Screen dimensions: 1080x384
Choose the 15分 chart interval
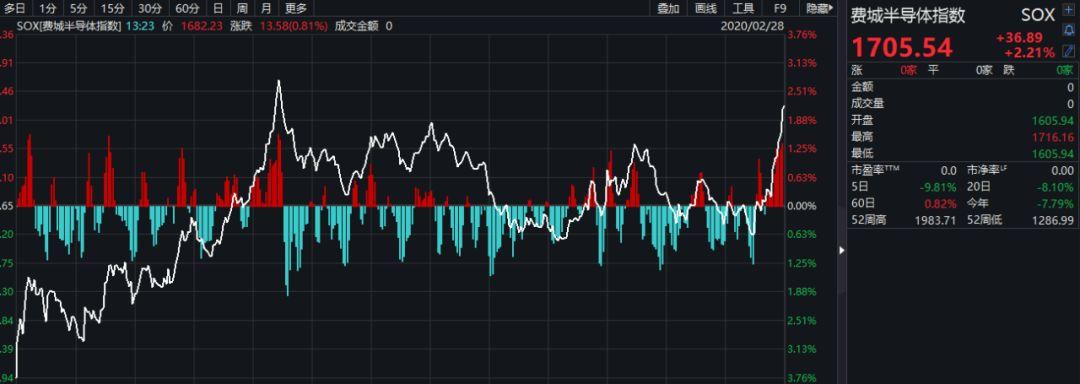click(112, 8)
